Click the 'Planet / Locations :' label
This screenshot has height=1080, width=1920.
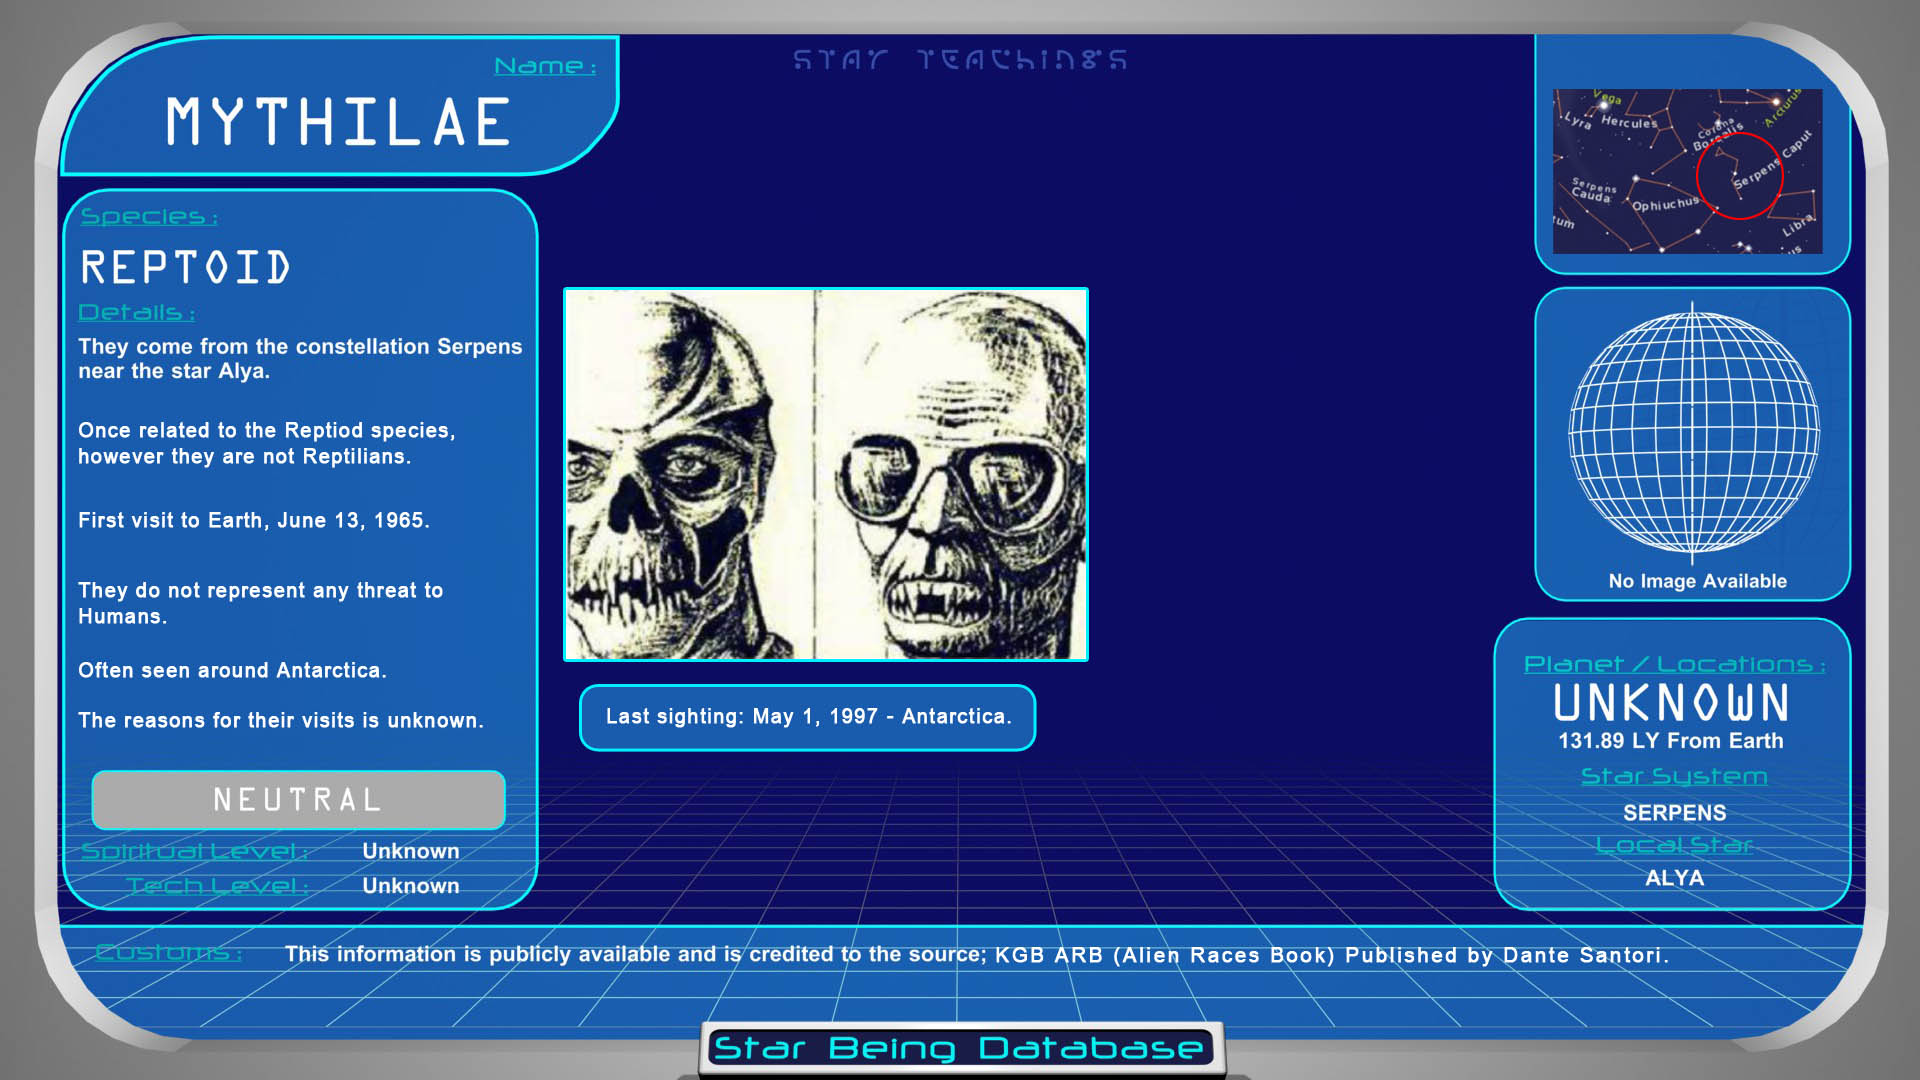1674,664
